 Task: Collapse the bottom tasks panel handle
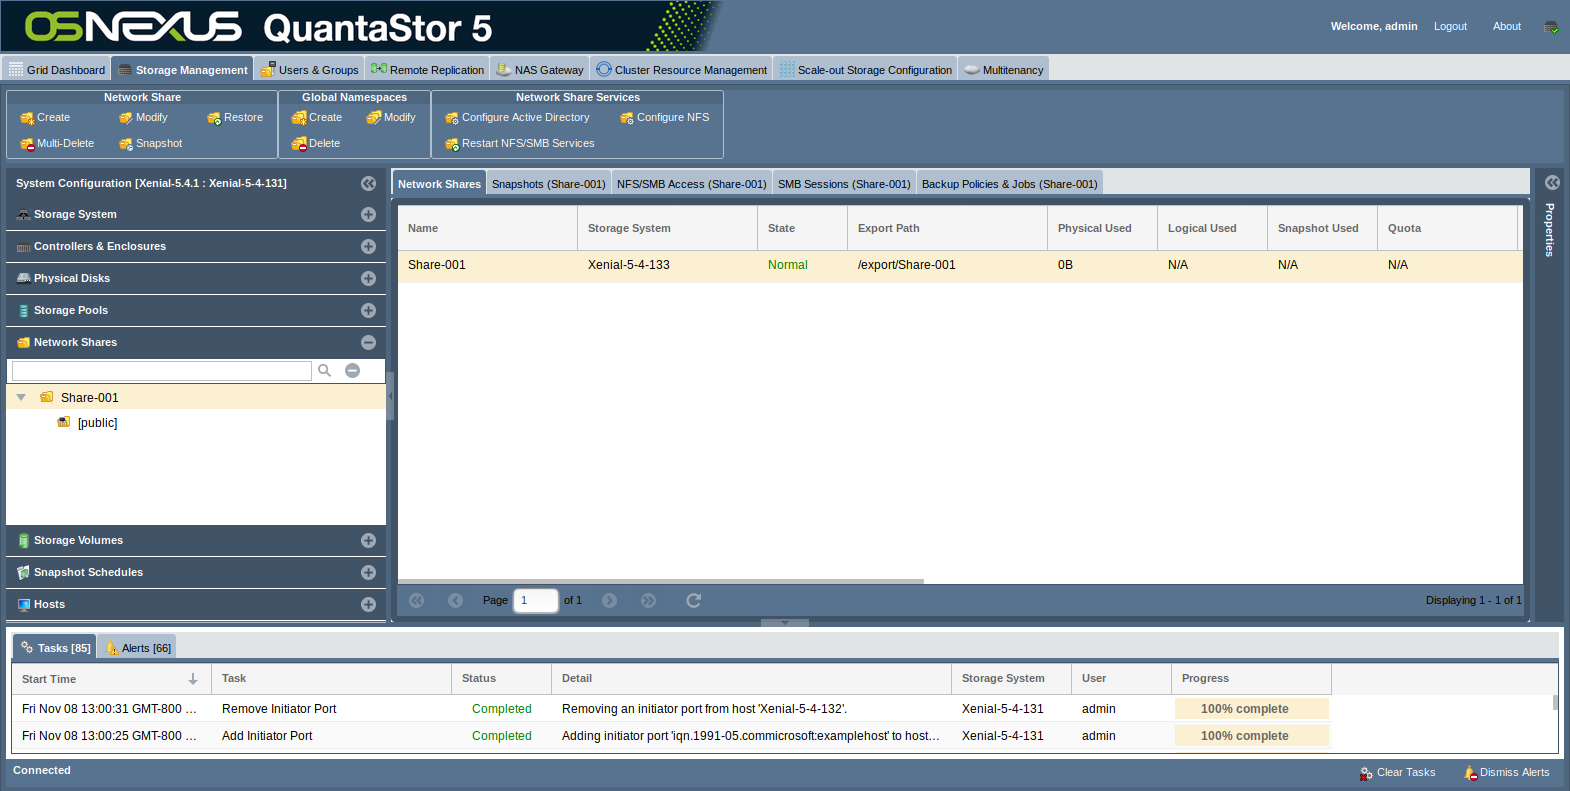[x=785, y=622]
